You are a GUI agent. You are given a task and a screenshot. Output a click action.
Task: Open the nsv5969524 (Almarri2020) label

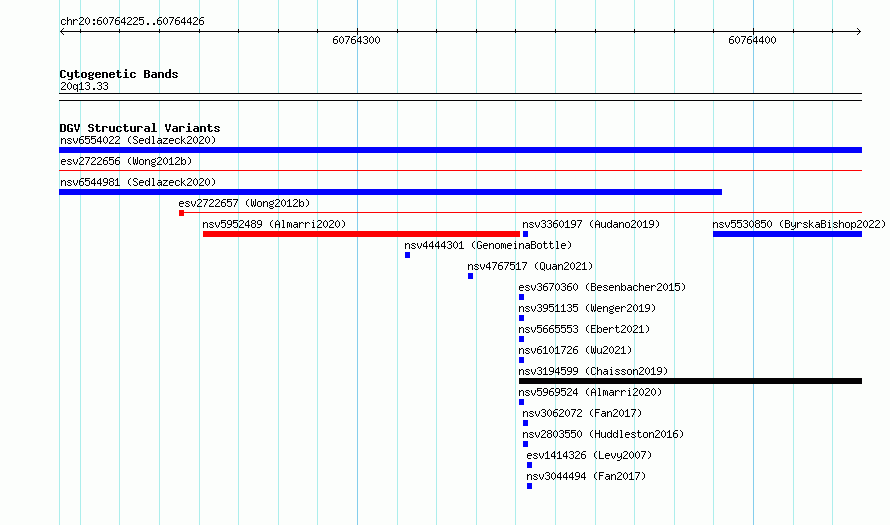click(590, 392)
